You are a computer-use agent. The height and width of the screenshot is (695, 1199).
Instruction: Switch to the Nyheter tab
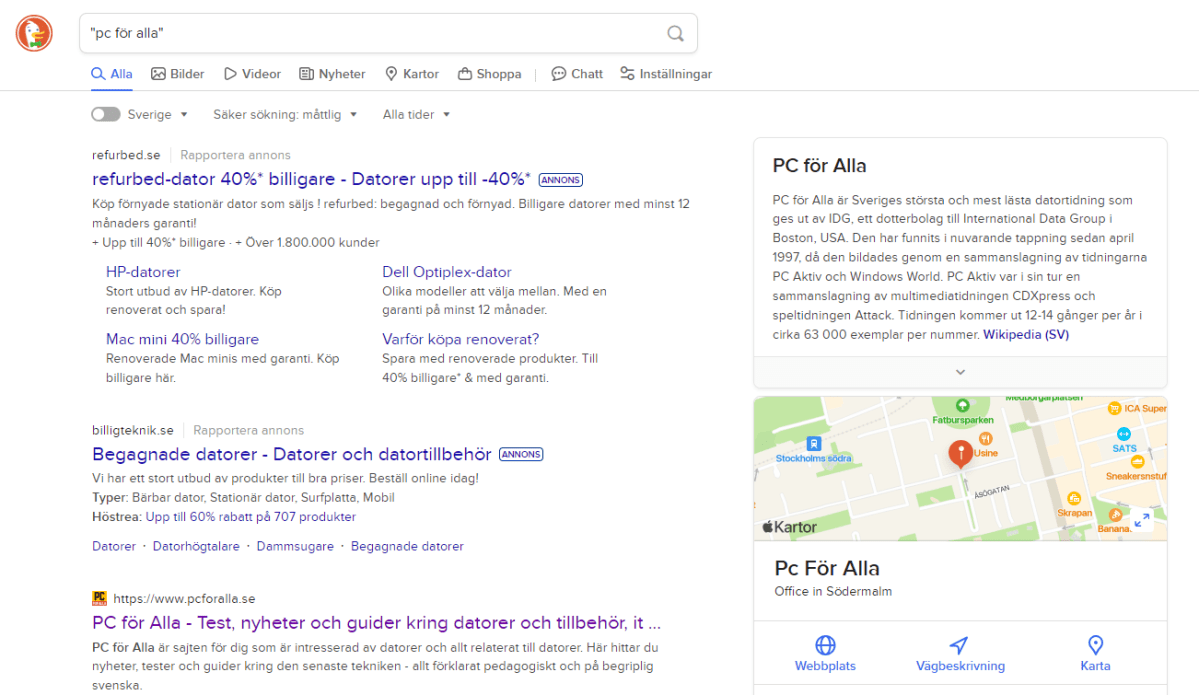pyautogui.click(x=331, y=73)
